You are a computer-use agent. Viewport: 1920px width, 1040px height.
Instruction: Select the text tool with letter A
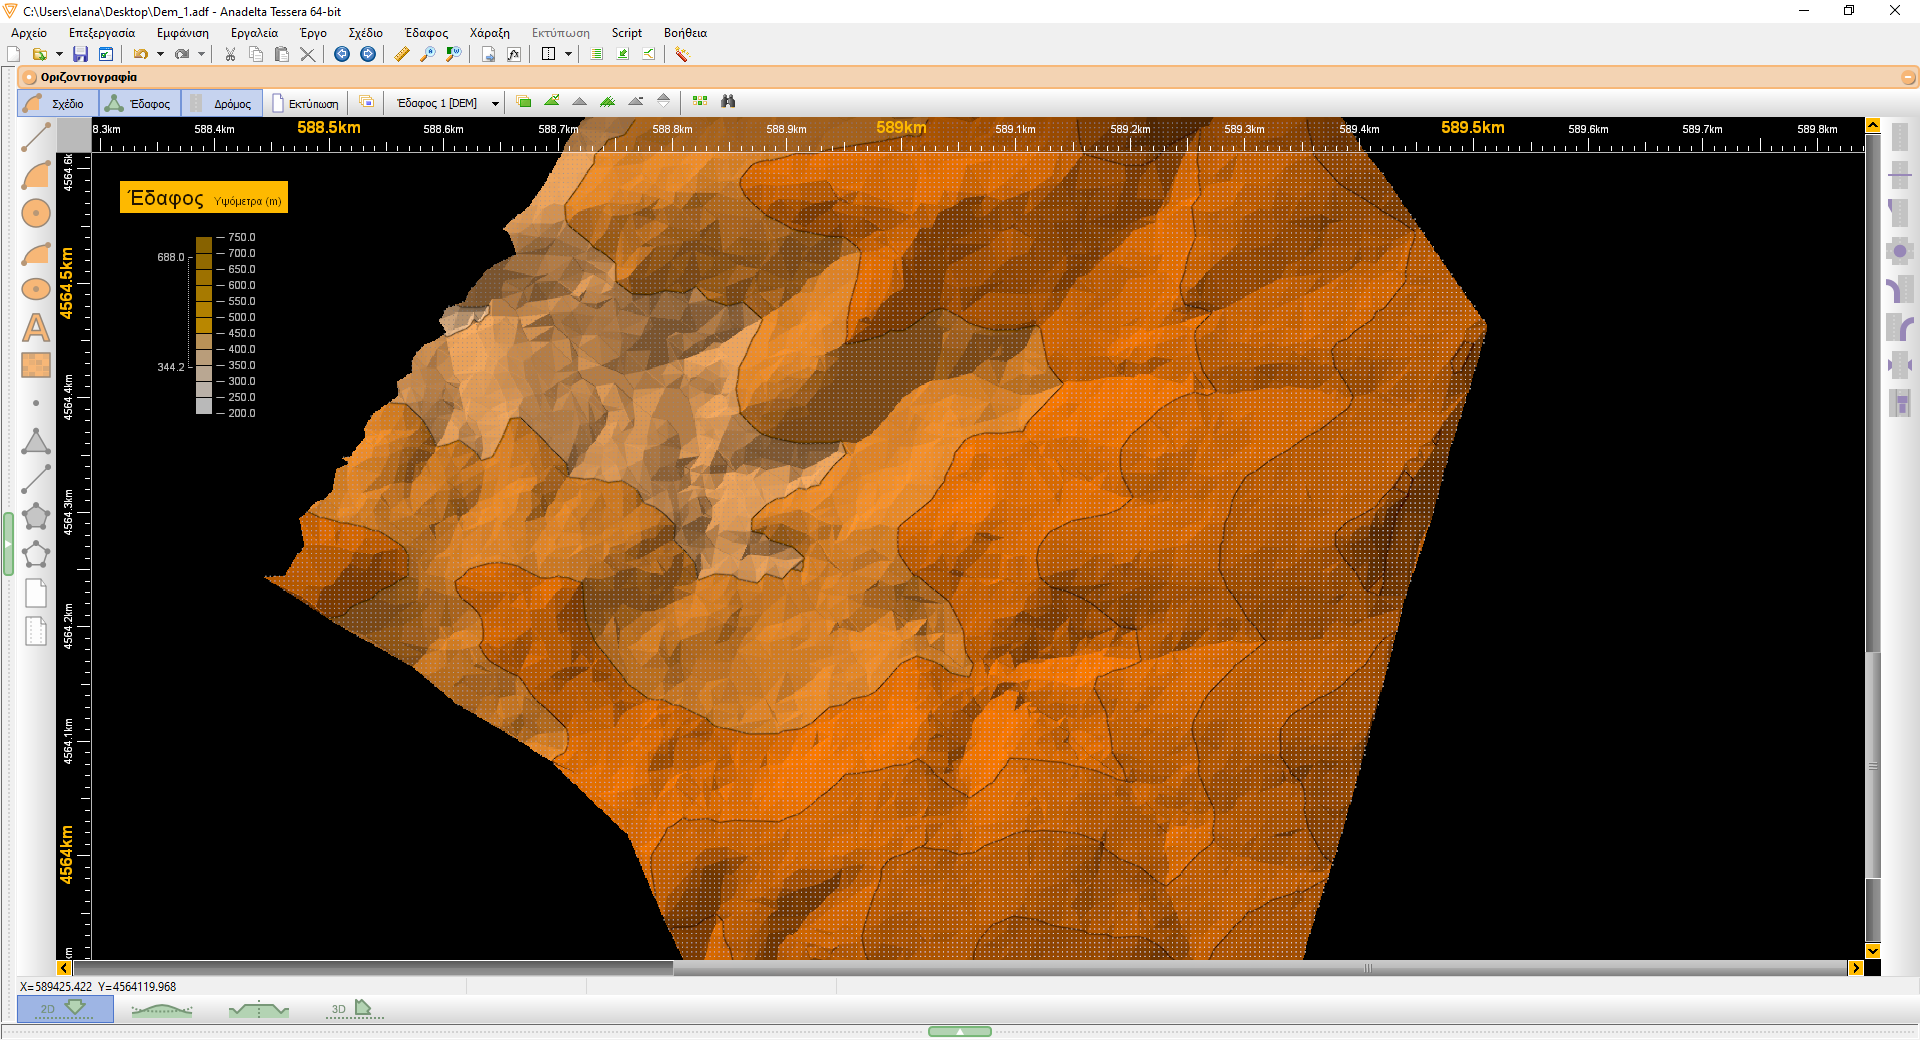(36, 327)
